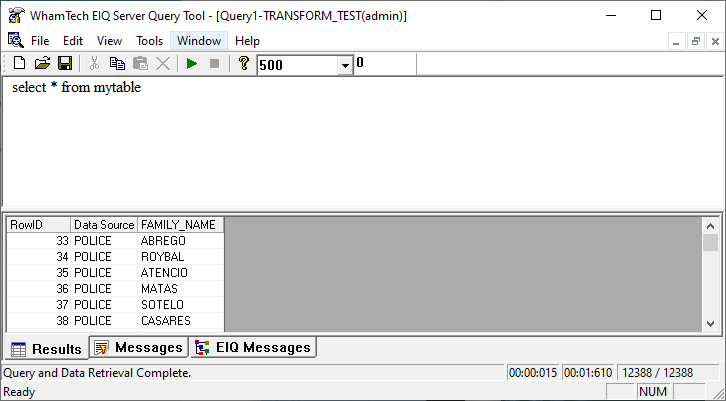Click POLICE cell in row 34

click(x=104, y=257)
